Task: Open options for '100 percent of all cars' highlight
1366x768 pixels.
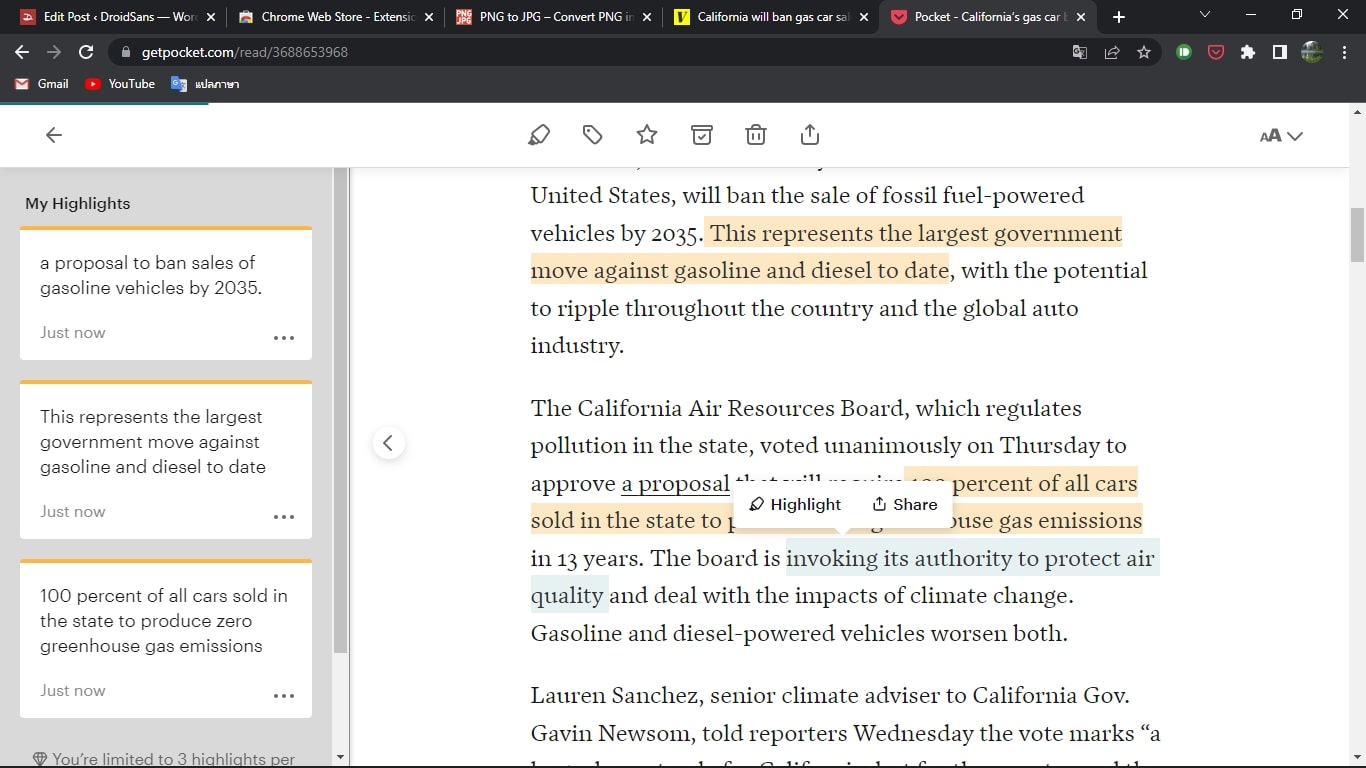Action: pos(284,696)
